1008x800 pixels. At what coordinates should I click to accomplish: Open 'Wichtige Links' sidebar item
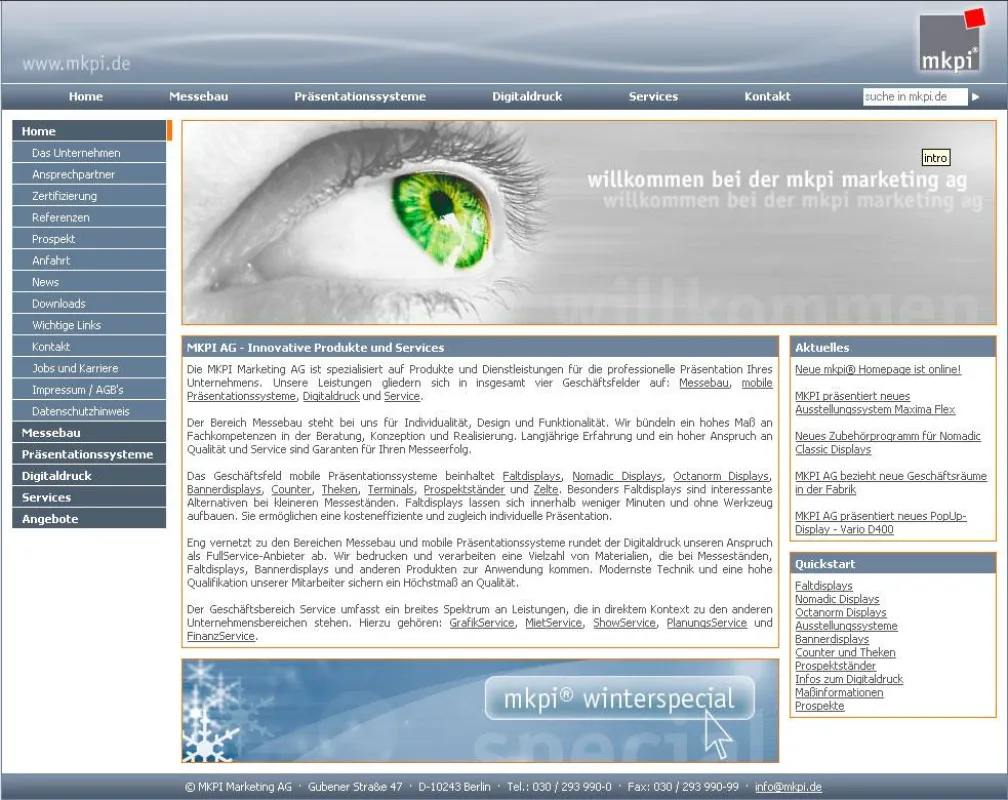tap(89, 325)
